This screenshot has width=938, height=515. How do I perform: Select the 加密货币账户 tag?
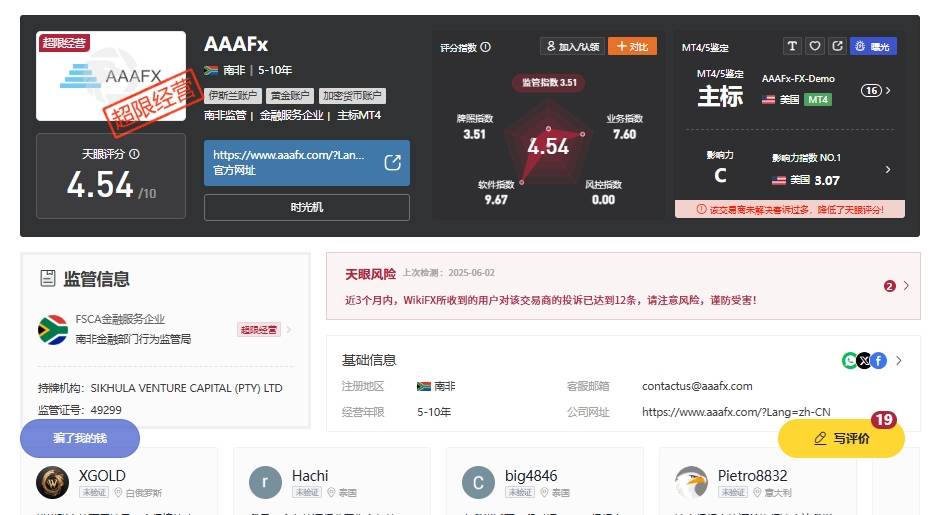[352, 96]
